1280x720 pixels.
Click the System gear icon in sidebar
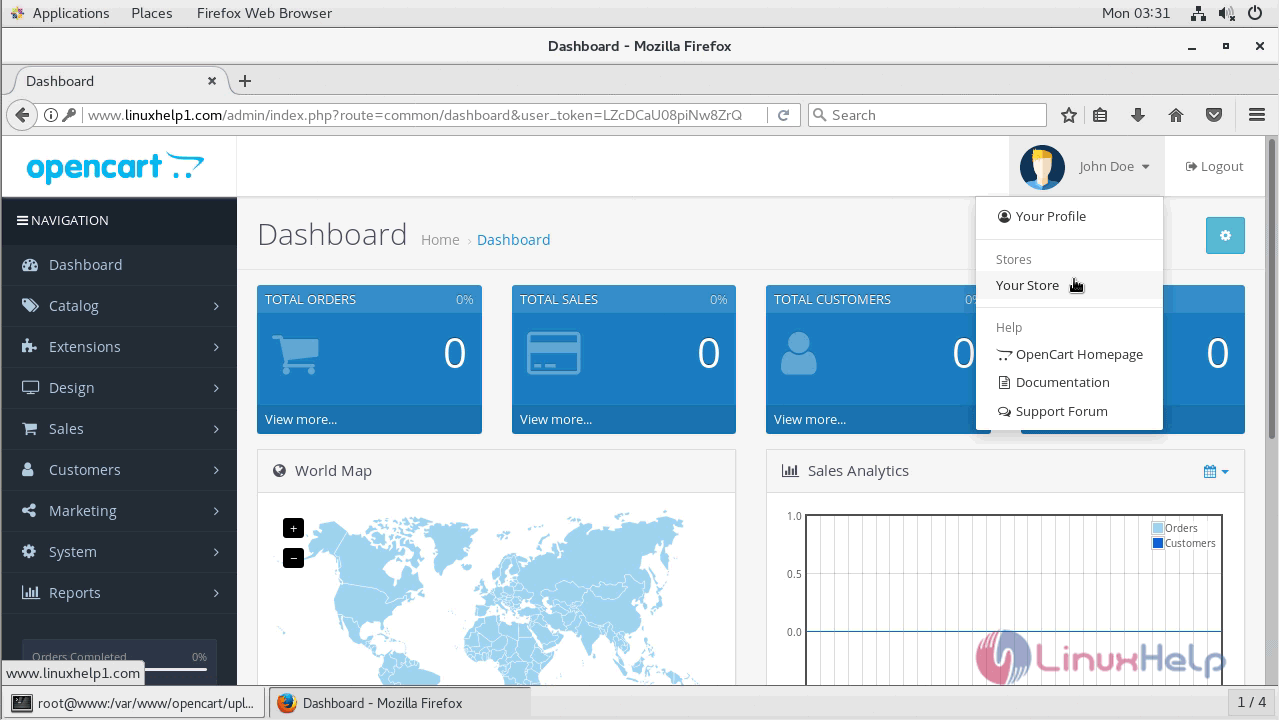point(30,552)
